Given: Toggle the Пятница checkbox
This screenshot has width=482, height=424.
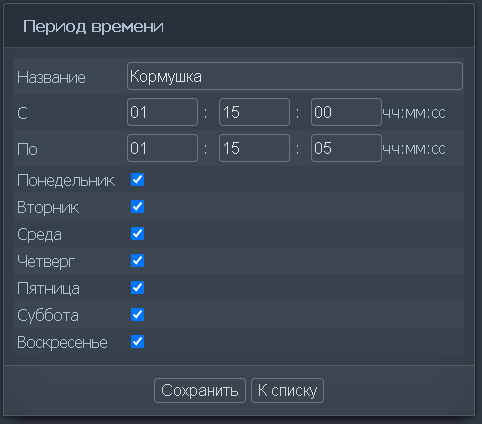Looking at the screenshot, I should 137,288.
